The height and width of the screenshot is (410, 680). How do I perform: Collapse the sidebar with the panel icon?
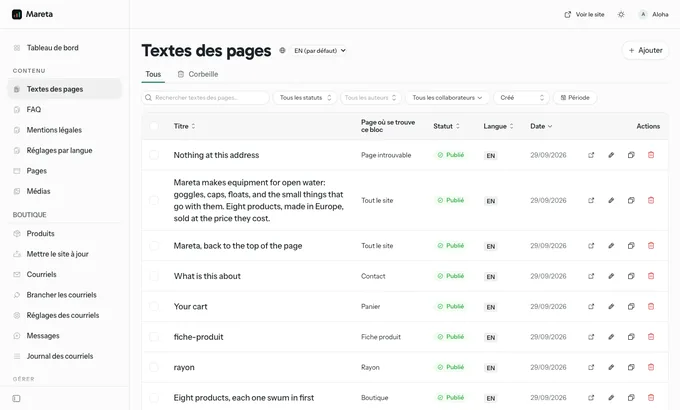[x=16, y=398]
